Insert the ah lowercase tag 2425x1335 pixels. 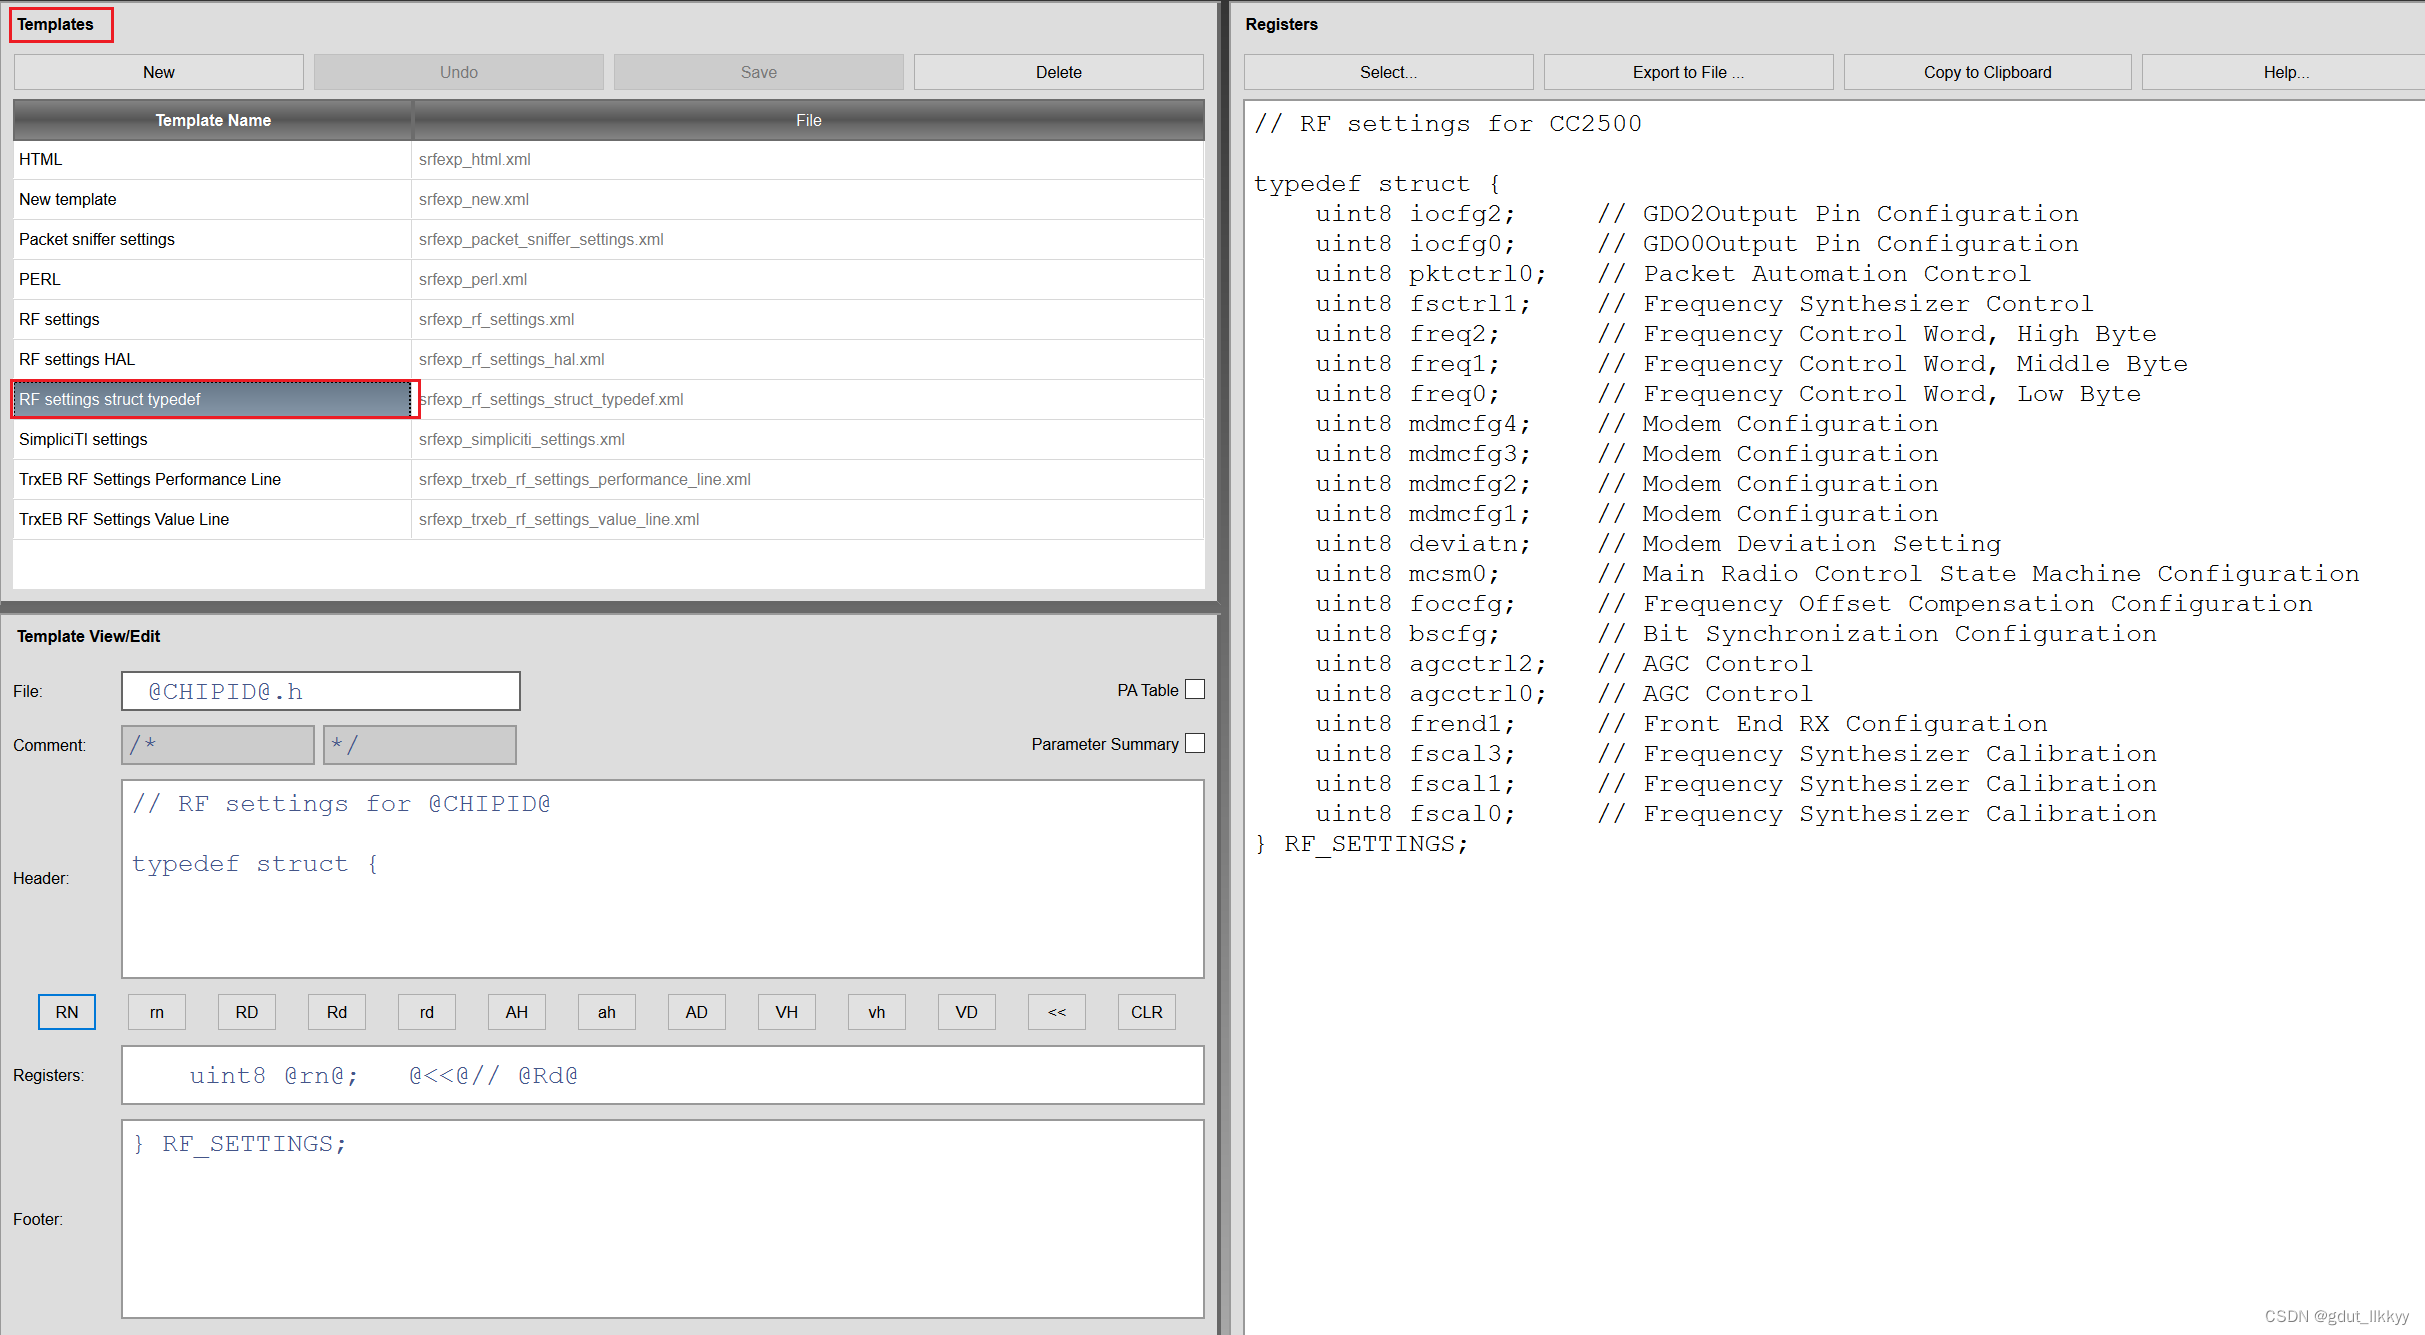[x=607, y=1012]
